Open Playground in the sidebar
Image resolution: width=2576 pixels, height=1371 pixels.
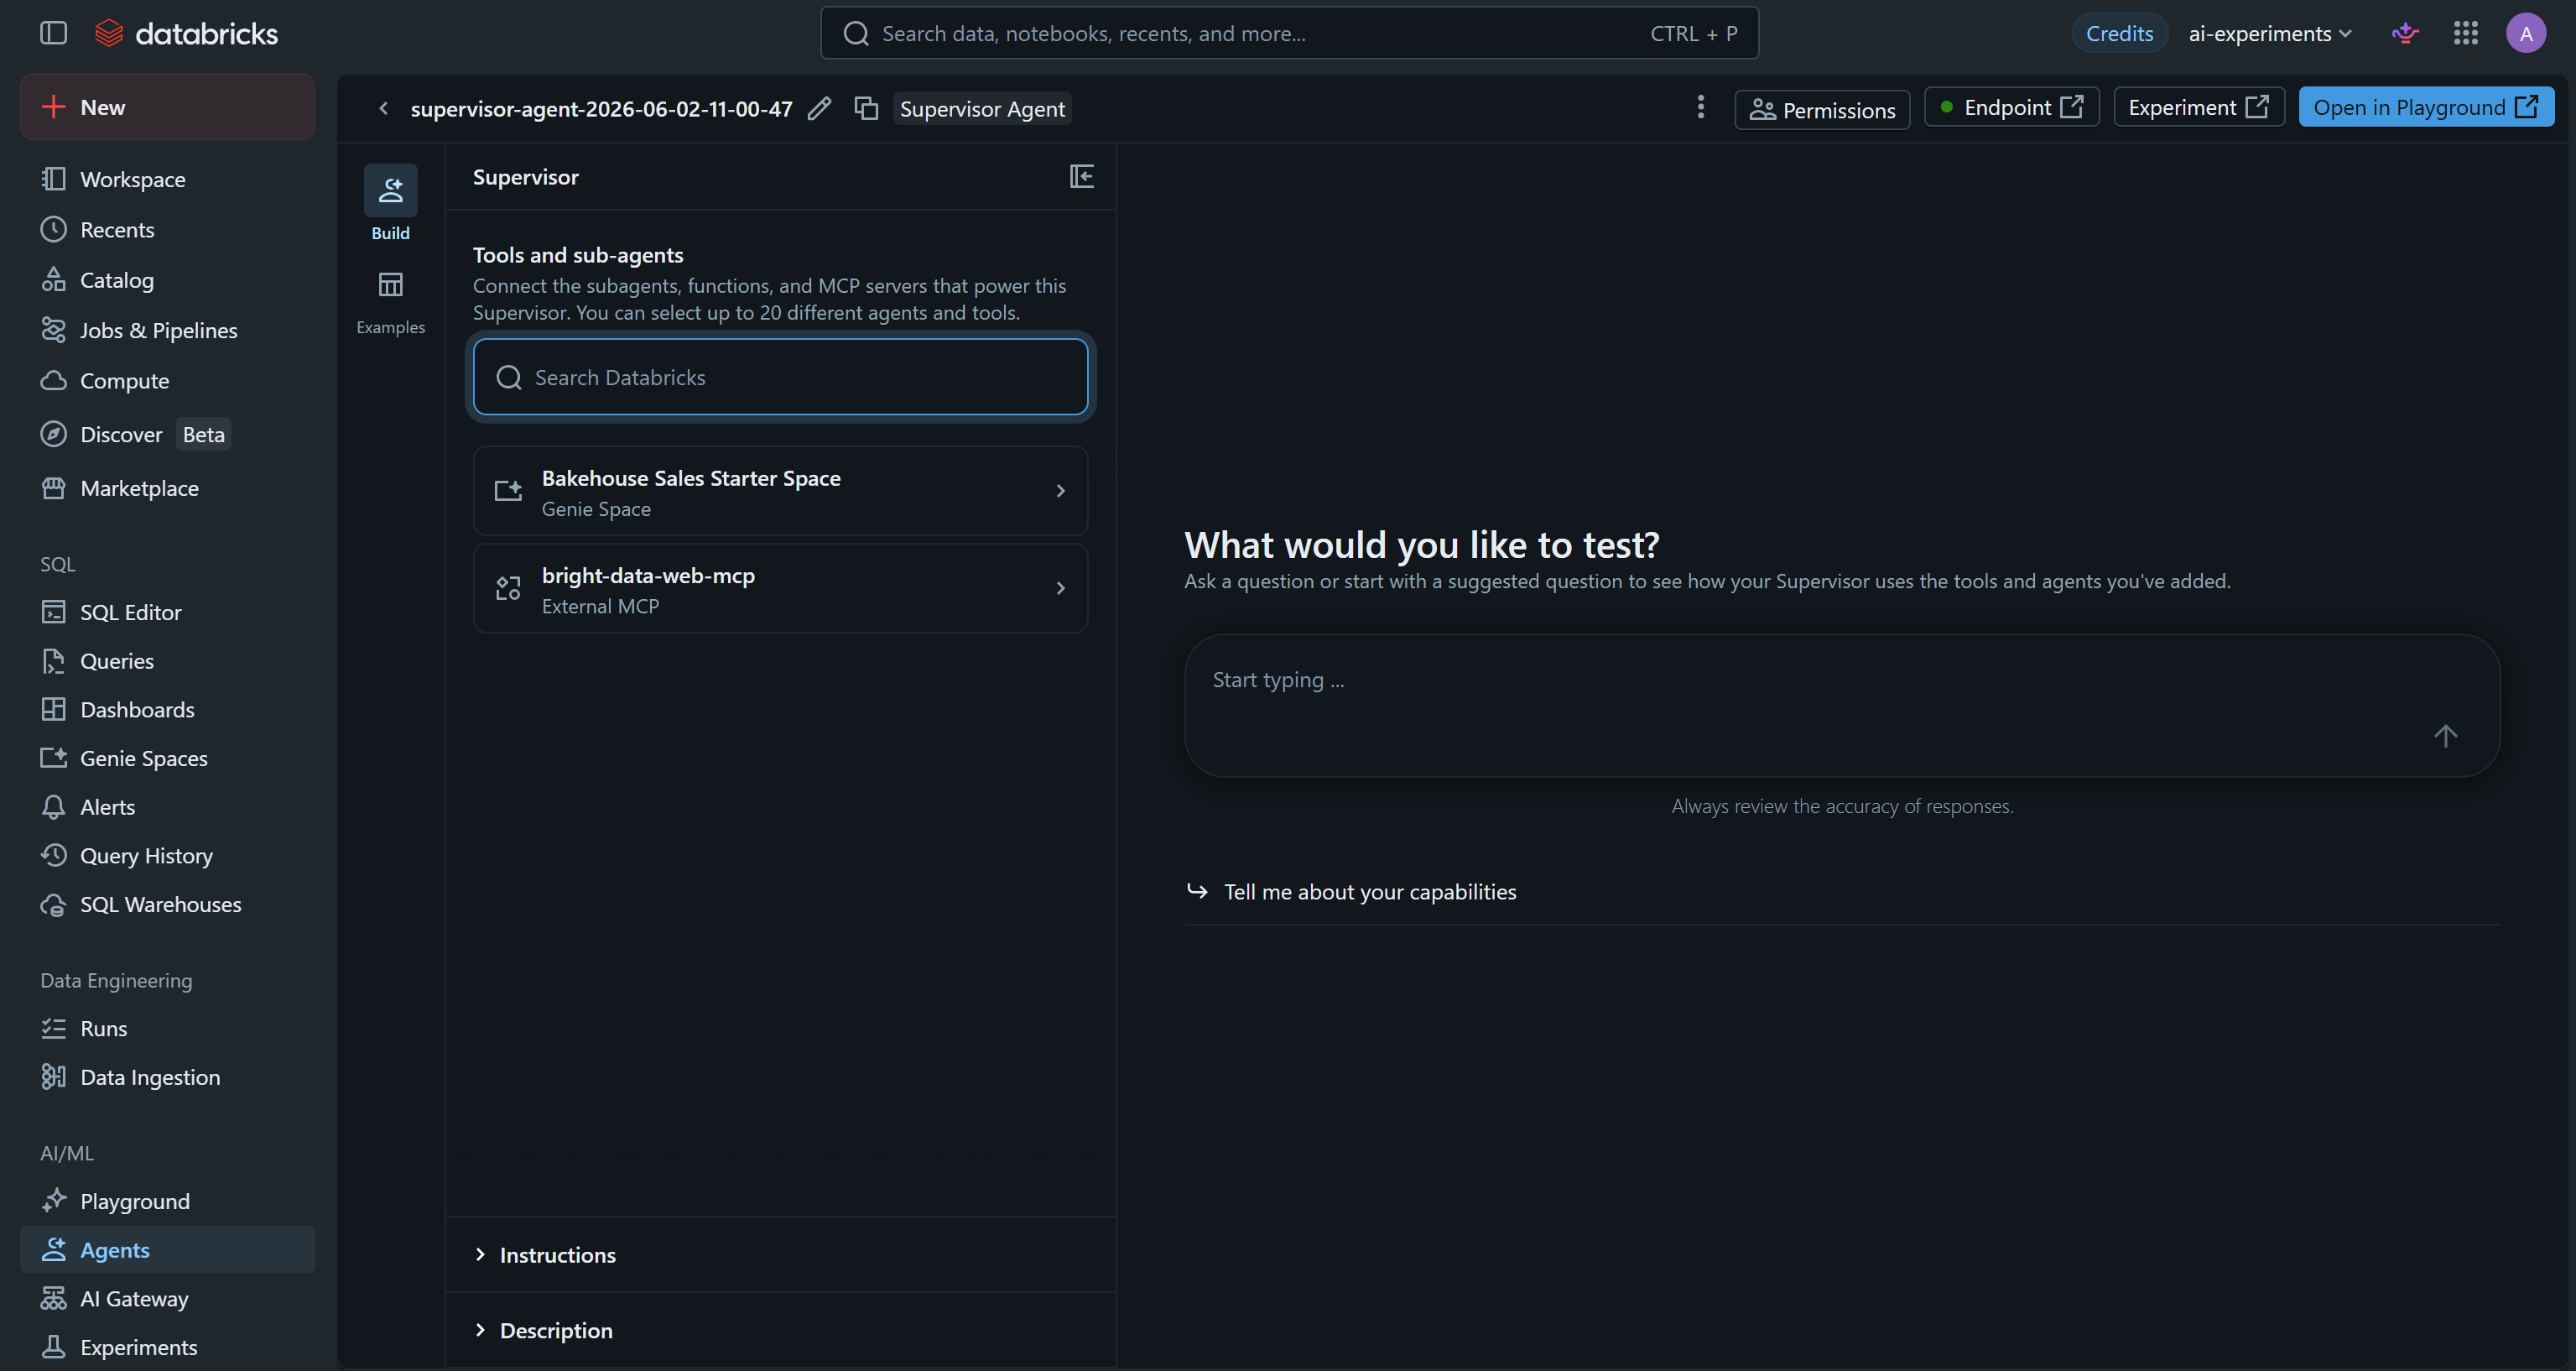167,1201
